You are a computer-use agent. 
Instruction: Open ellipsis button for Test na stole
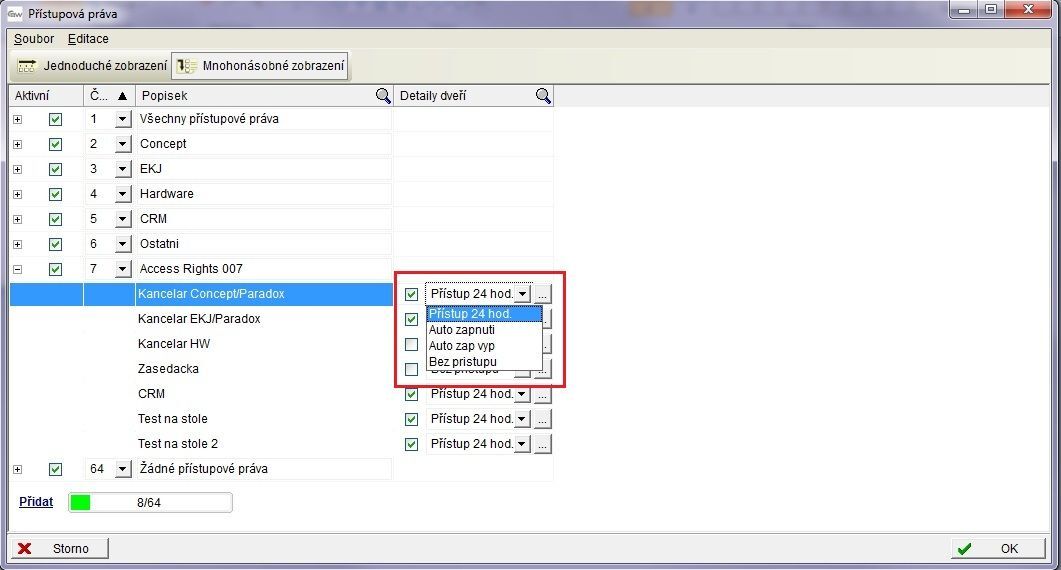(542, 419)
